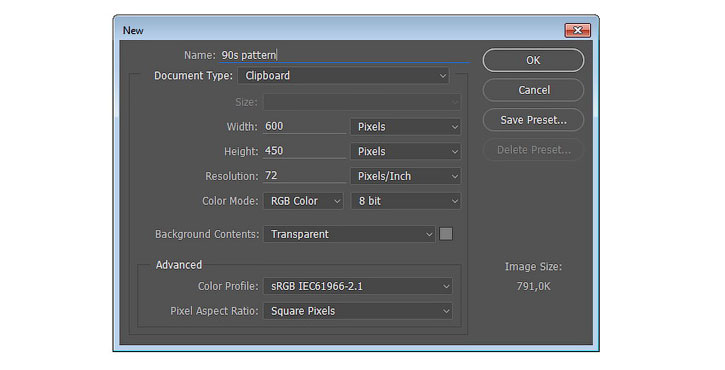Open the 8 bit depth dropdown
Viewport: 725px width, 370px height.
406,201
